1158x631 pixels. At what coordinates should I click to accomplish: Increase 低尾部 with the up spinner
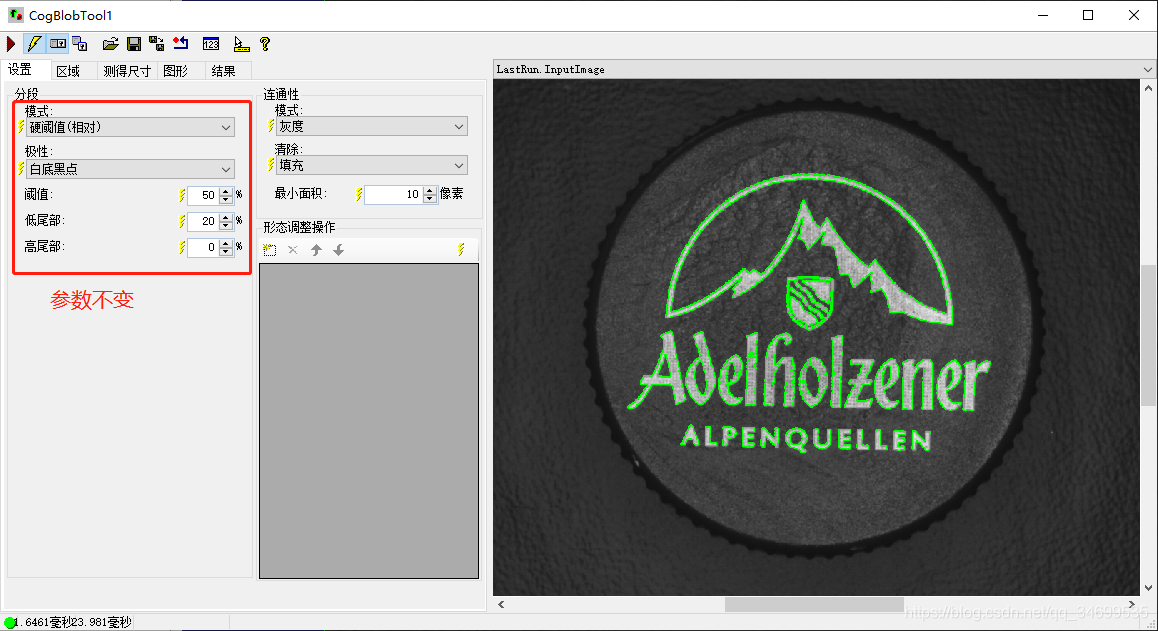click(226, 217)
